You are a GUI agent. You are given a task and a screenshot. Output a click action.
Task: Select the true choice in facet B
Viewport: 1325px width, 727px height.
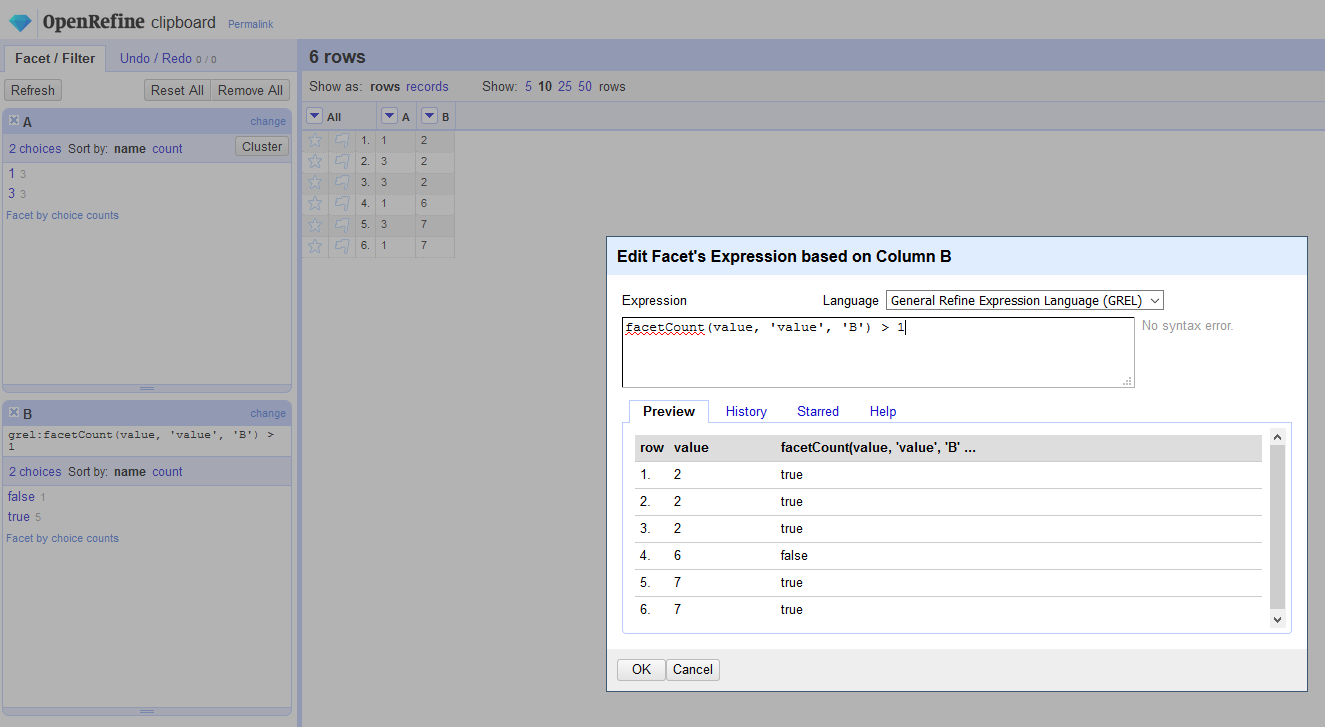(x=19, y=517)
